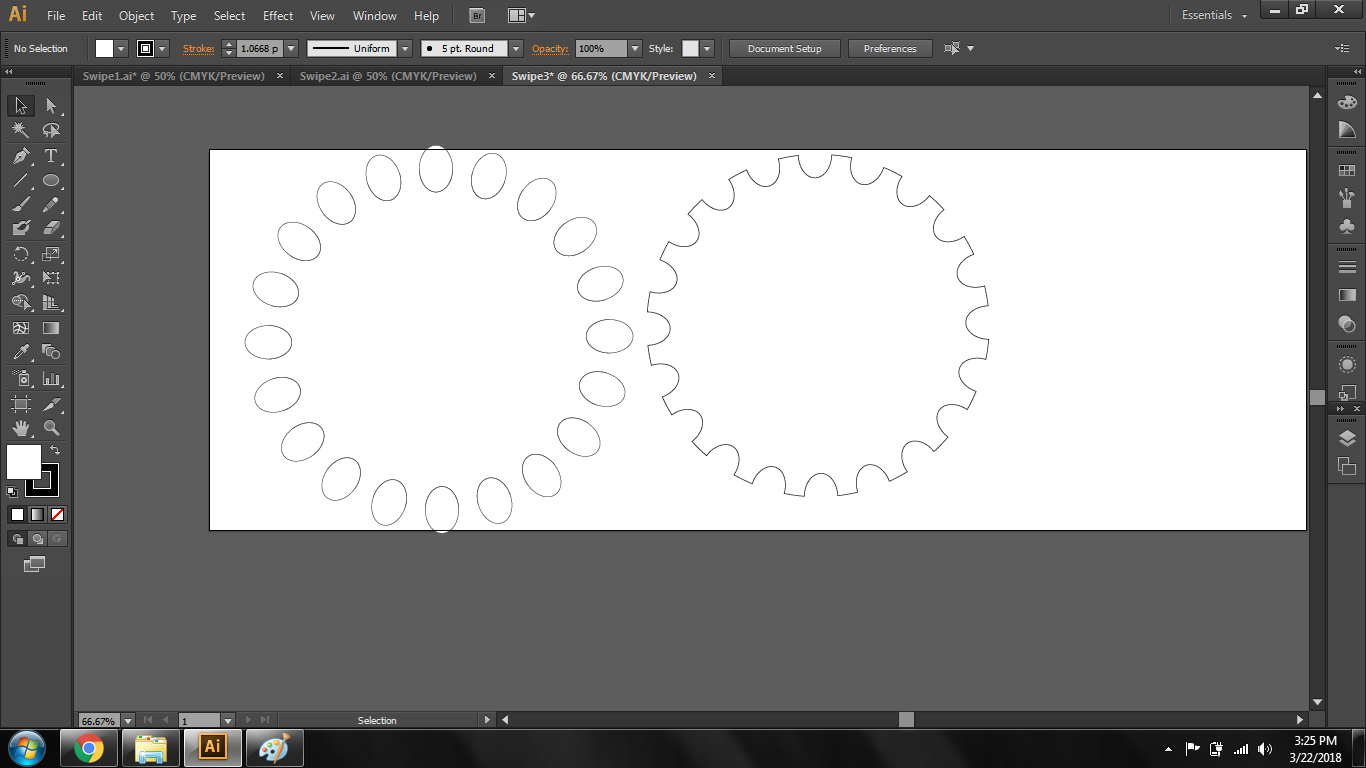Viewport: 1366px width, 768px height.
Task: Select the Pen tool
Action: 20,156
